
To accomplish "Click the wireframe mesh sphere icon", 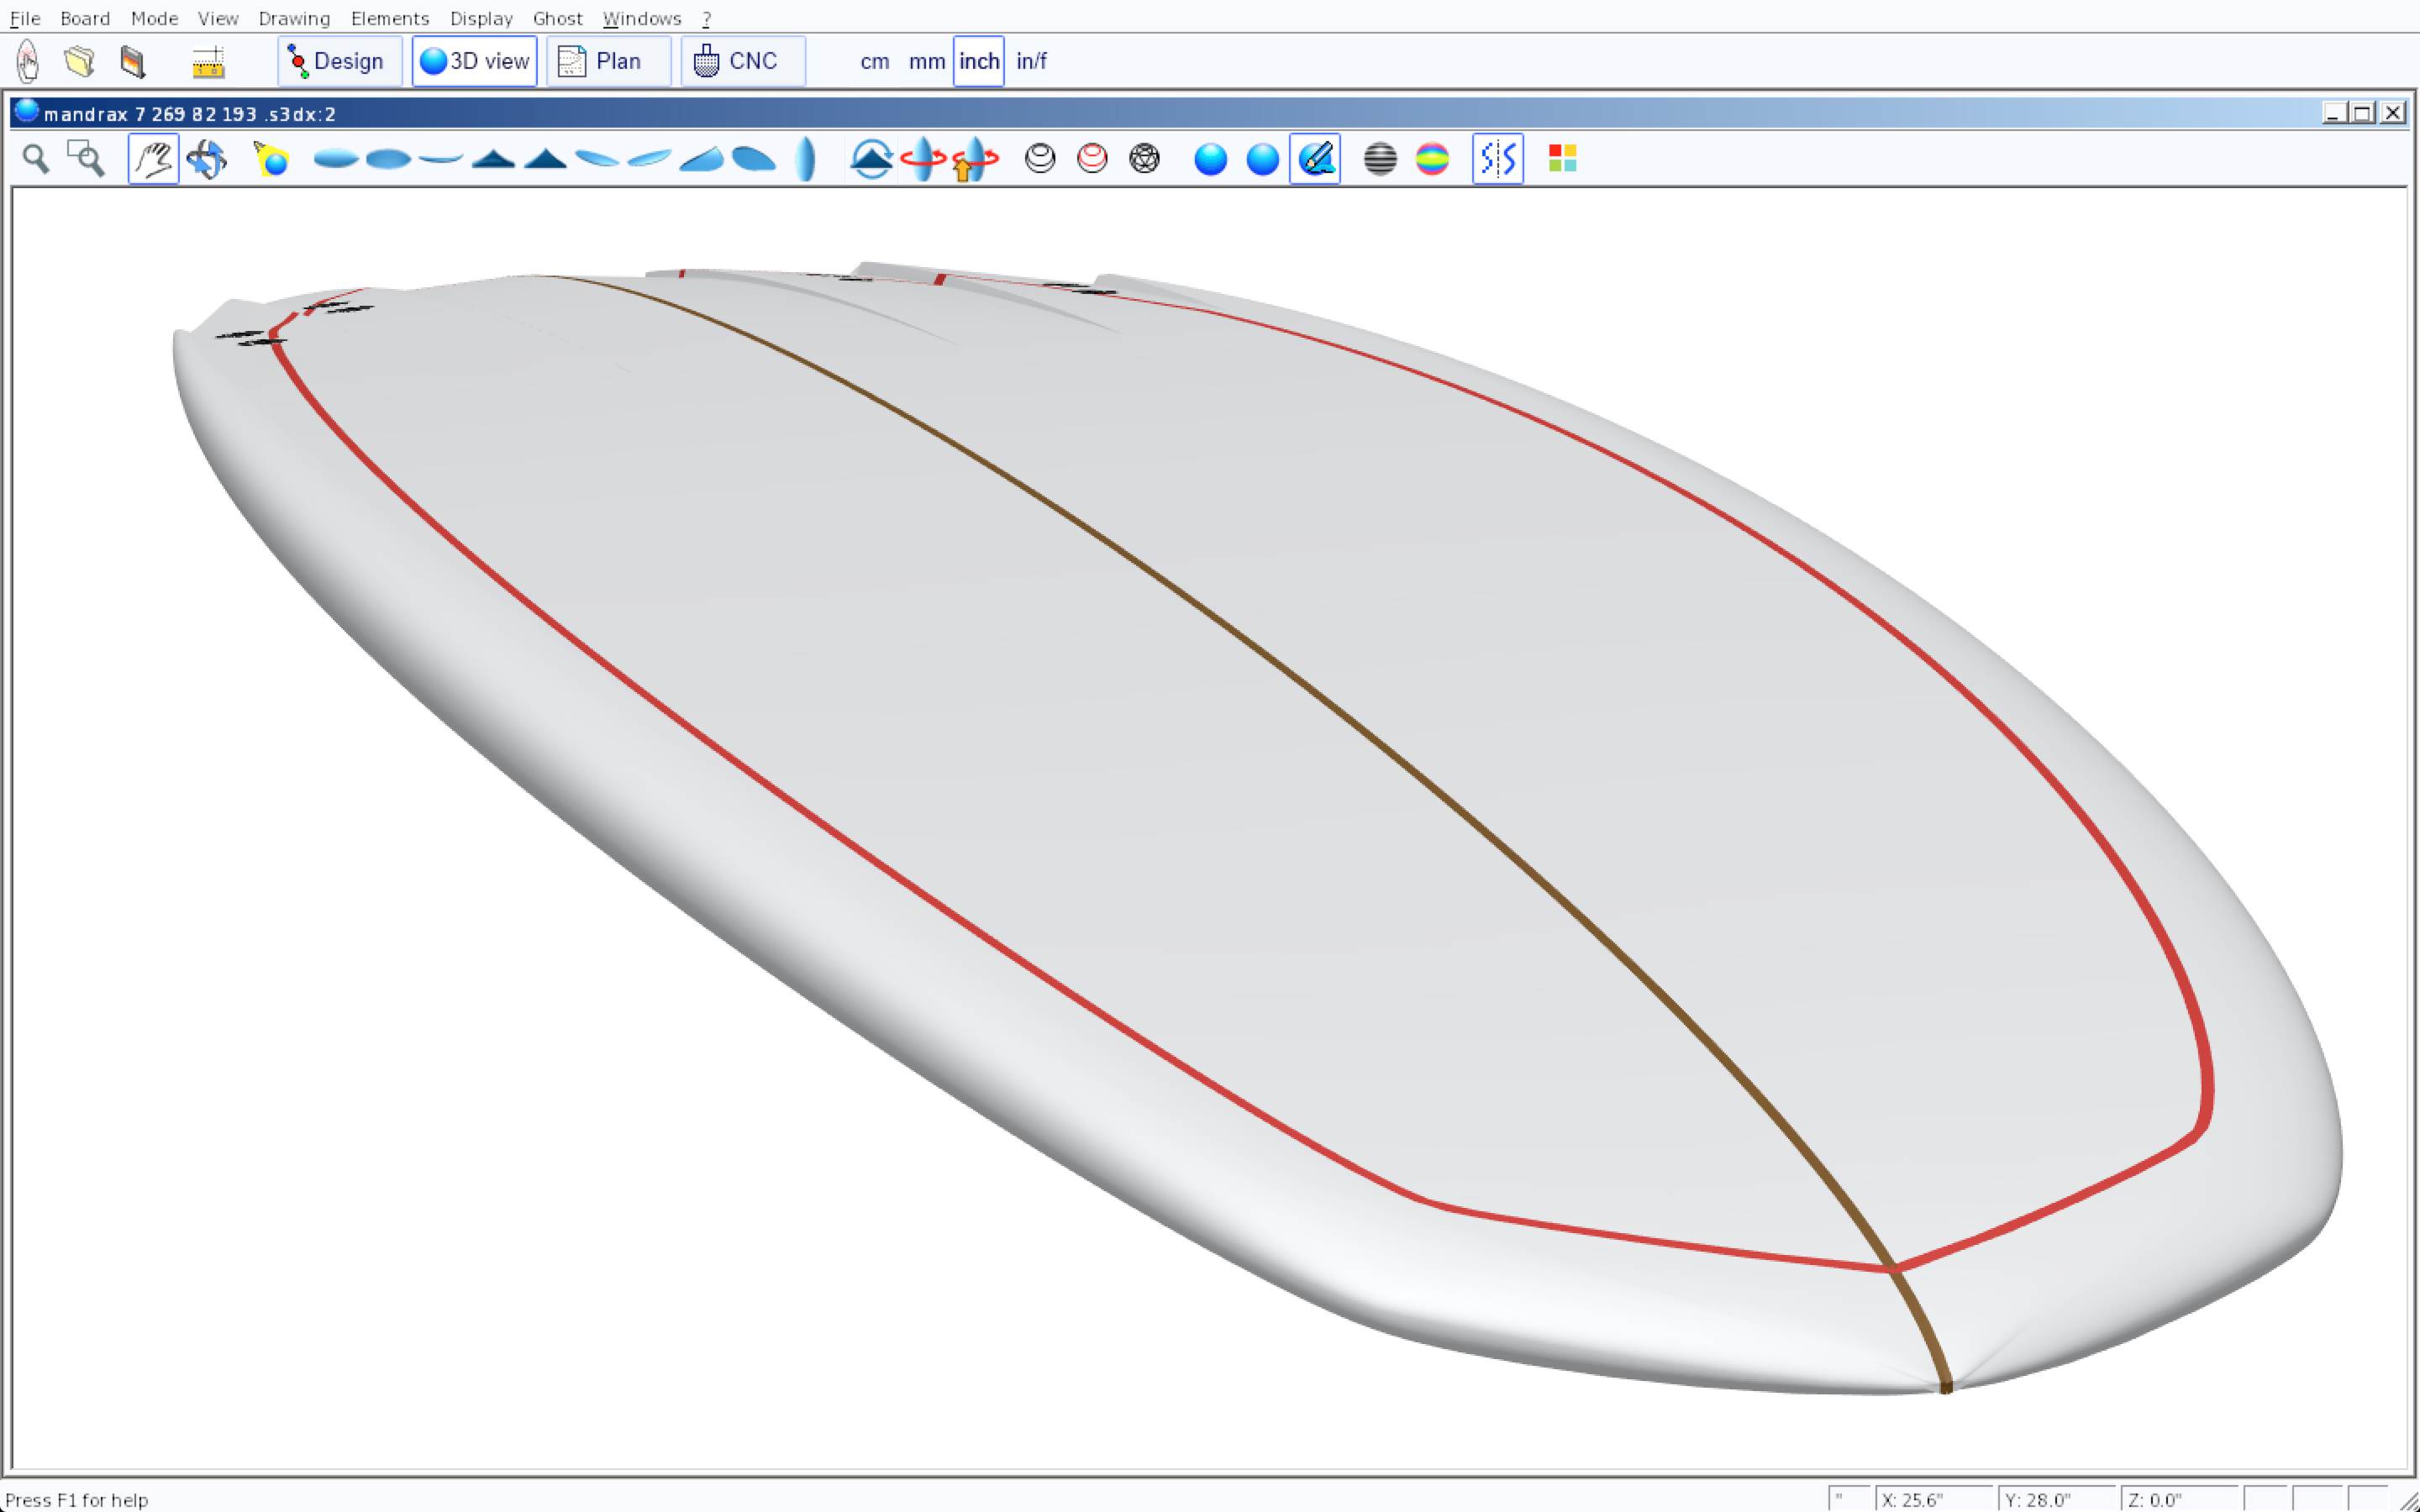I will [x=1144, y=159].
